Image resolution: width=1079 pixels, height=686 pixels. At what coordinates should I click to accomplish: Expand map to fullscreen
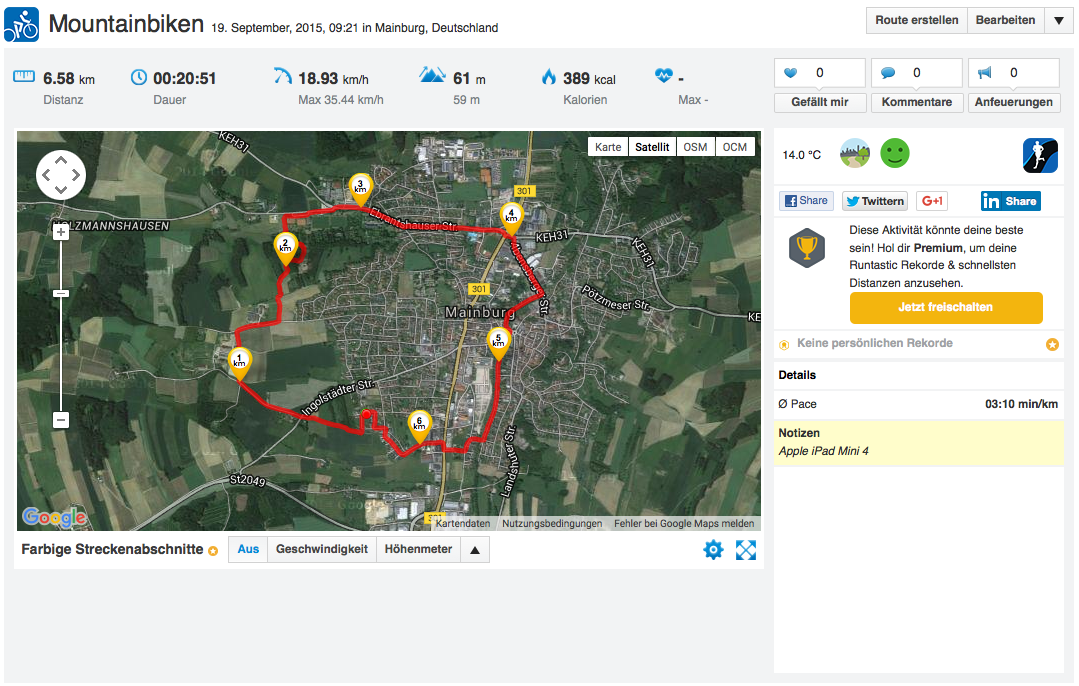tap(746, 550)
